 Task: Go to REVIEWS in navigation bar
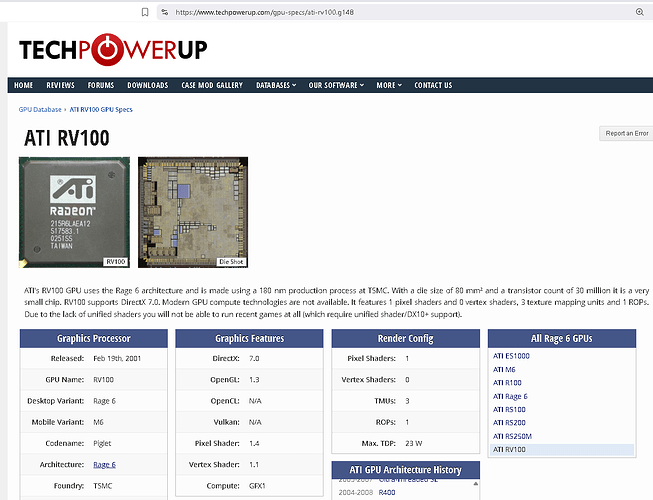point(60,85)
